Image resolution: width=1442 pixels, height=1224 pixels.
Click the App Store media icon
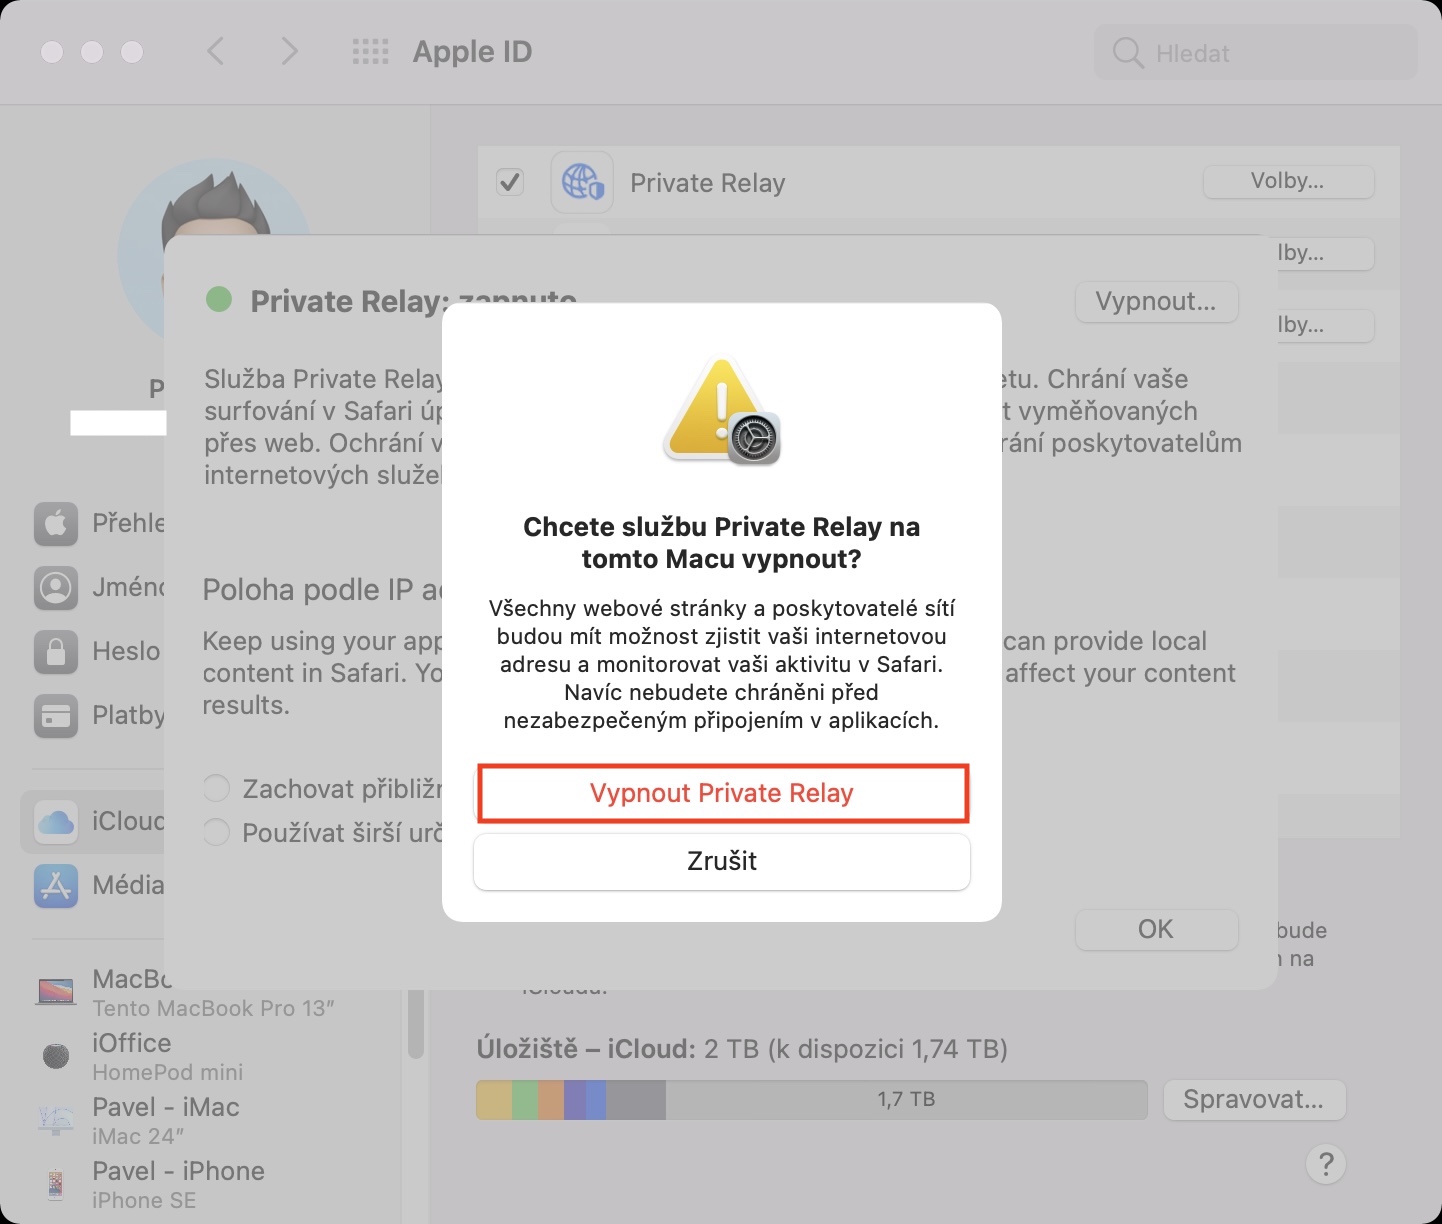[x=56, y=886]
